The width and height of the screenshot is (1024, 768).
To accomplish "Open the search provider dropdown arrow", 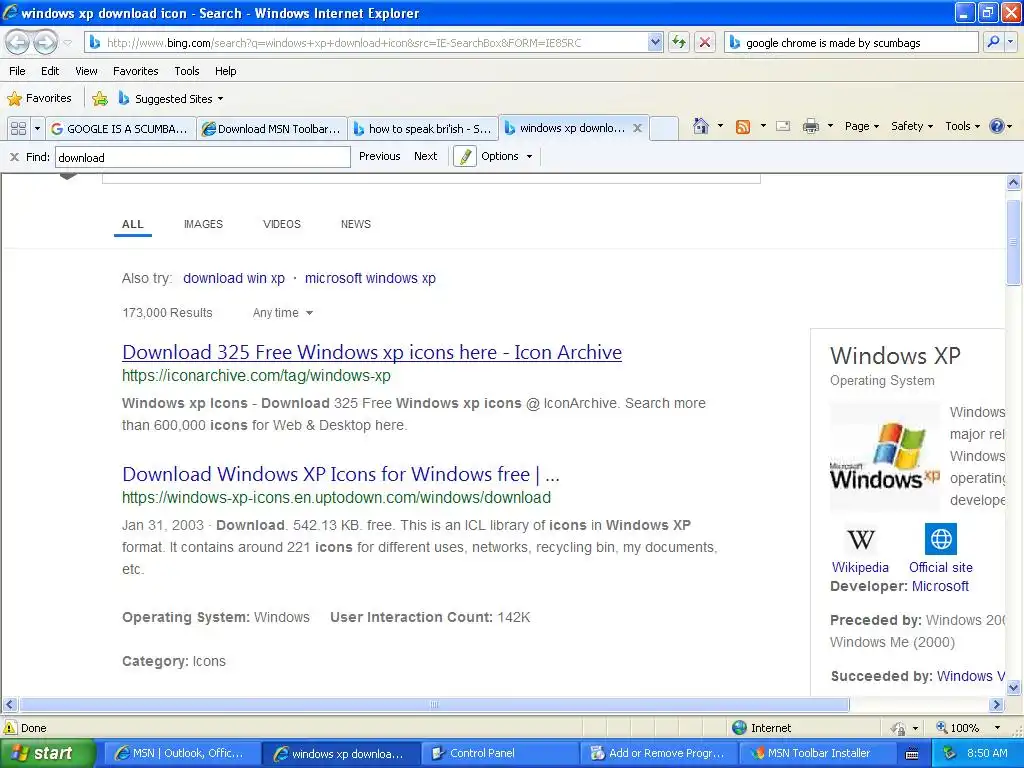I will (1010, 42).
